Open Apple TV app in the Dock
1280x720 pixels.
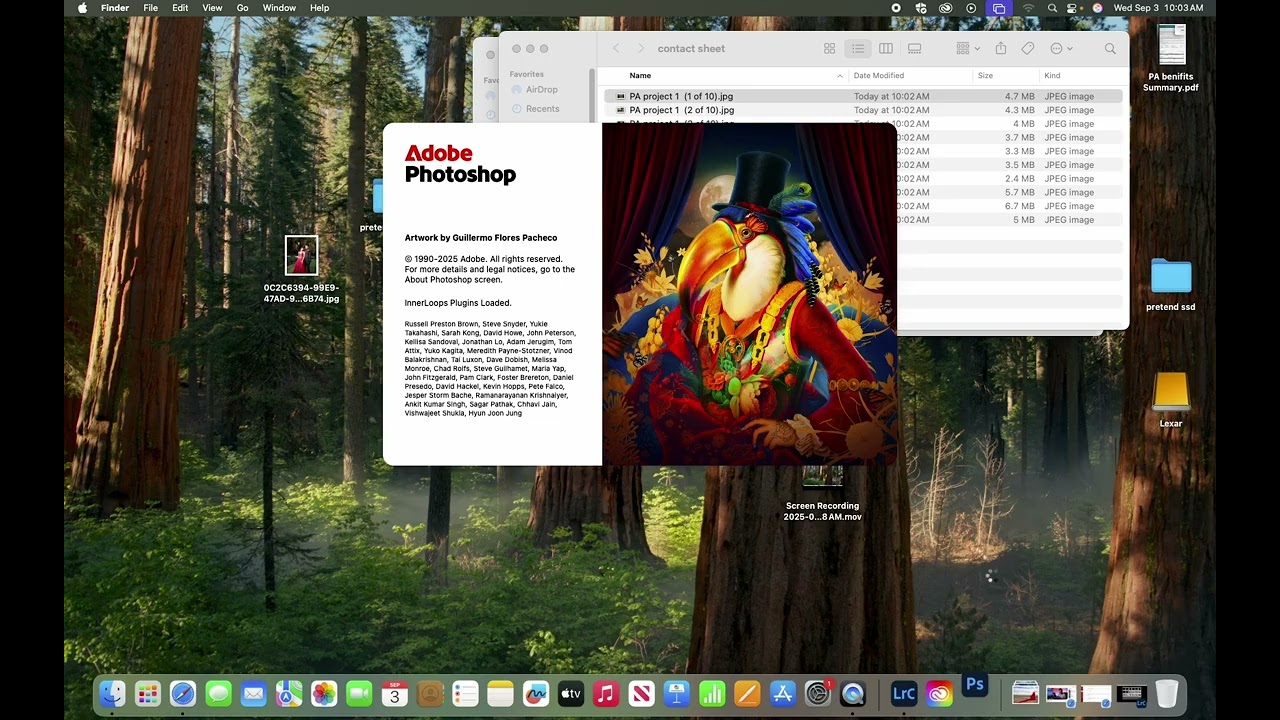click(x=571, y=694)
